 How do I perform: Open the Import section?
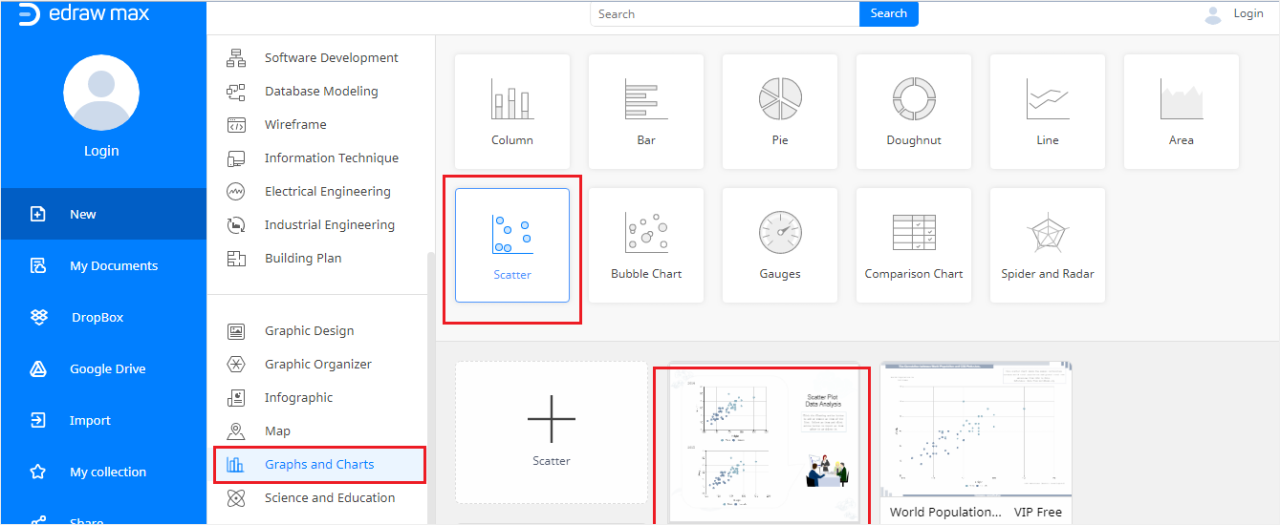click(x=103, y=420)
